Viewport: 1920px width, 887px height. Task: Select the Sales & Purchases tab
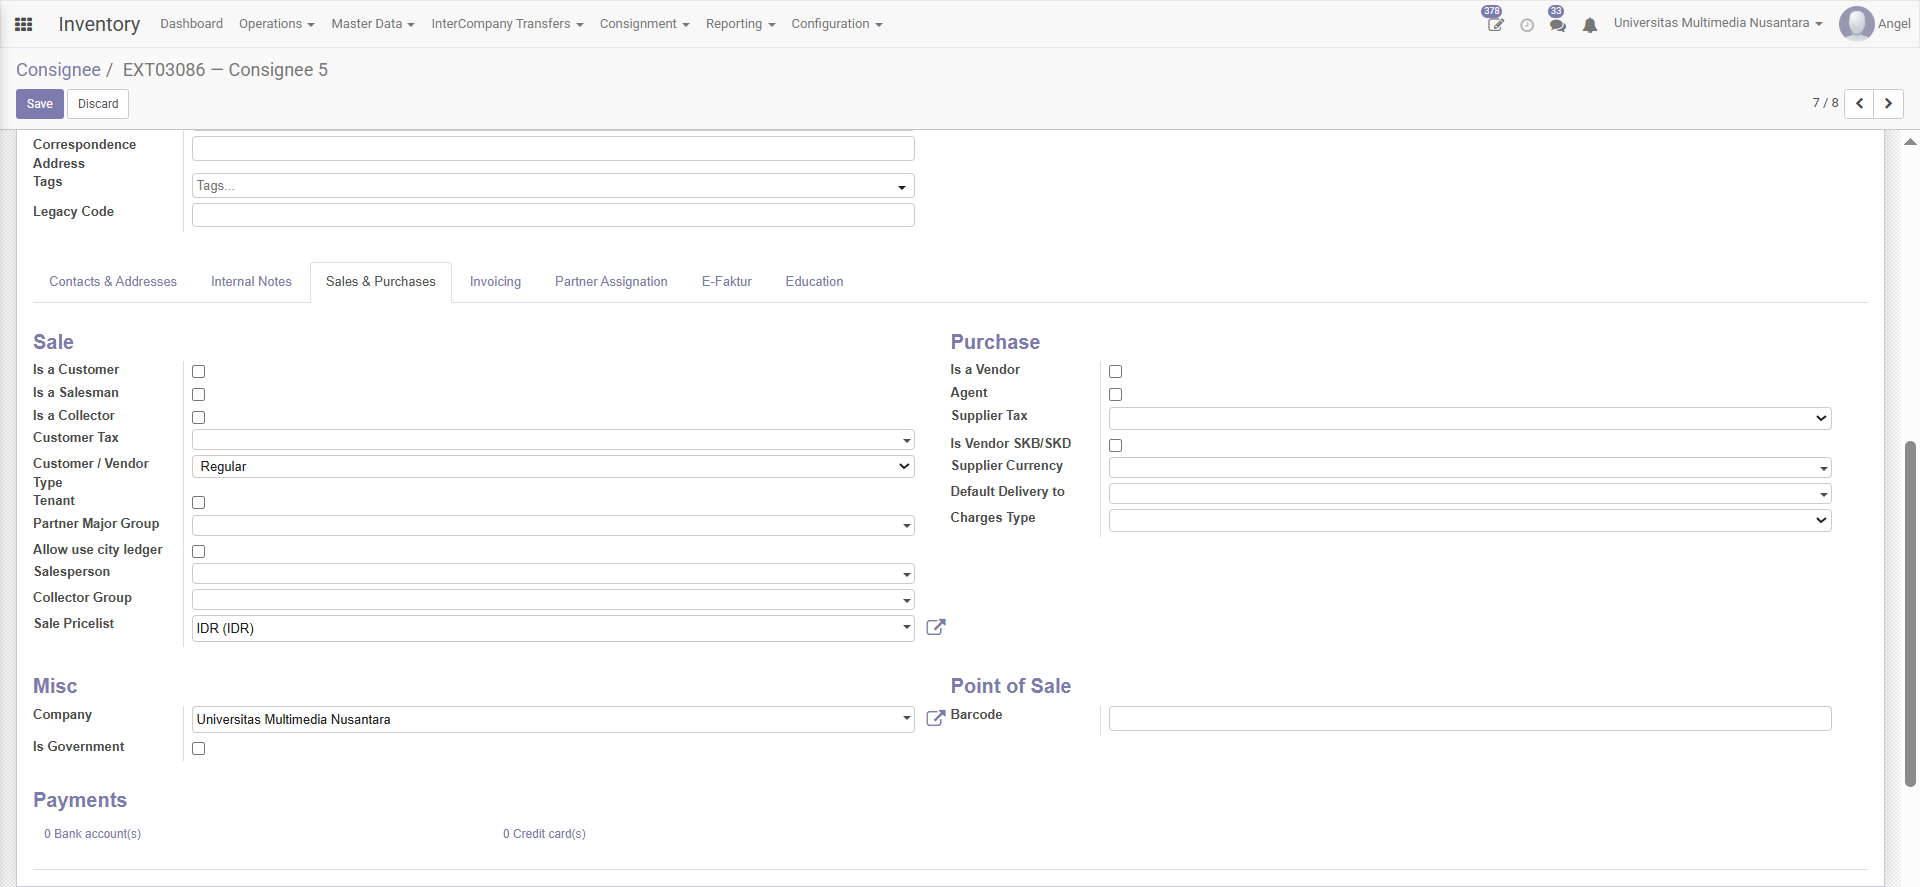pos(381,282)
